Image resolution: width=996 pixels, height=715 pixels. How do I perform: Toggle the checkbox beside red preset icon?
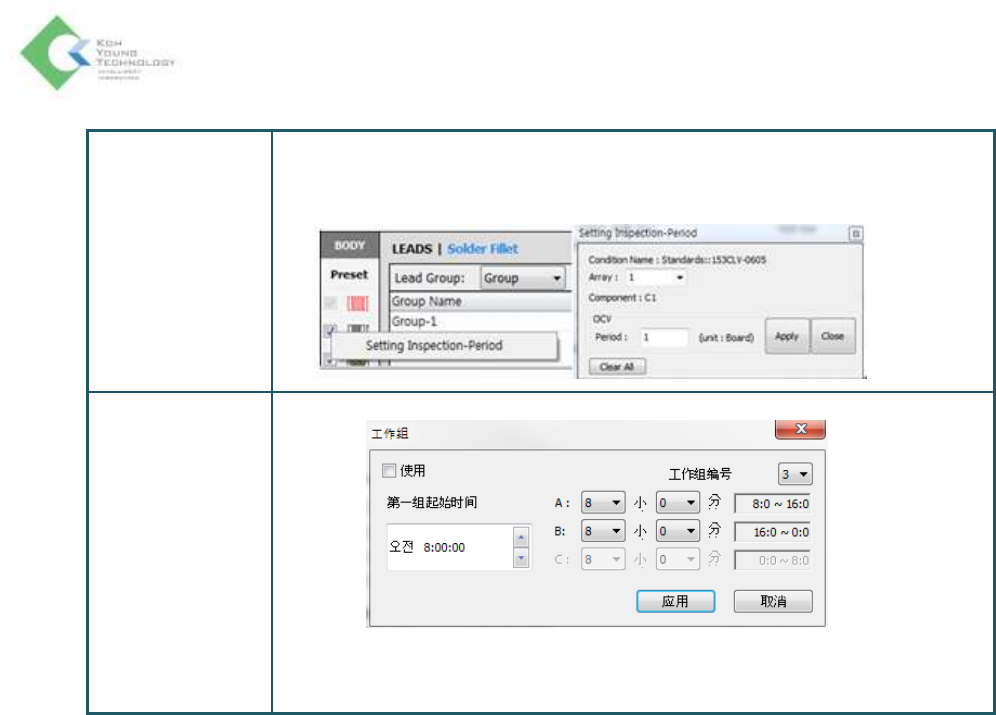pyautogui.click(x=331, y=303)
